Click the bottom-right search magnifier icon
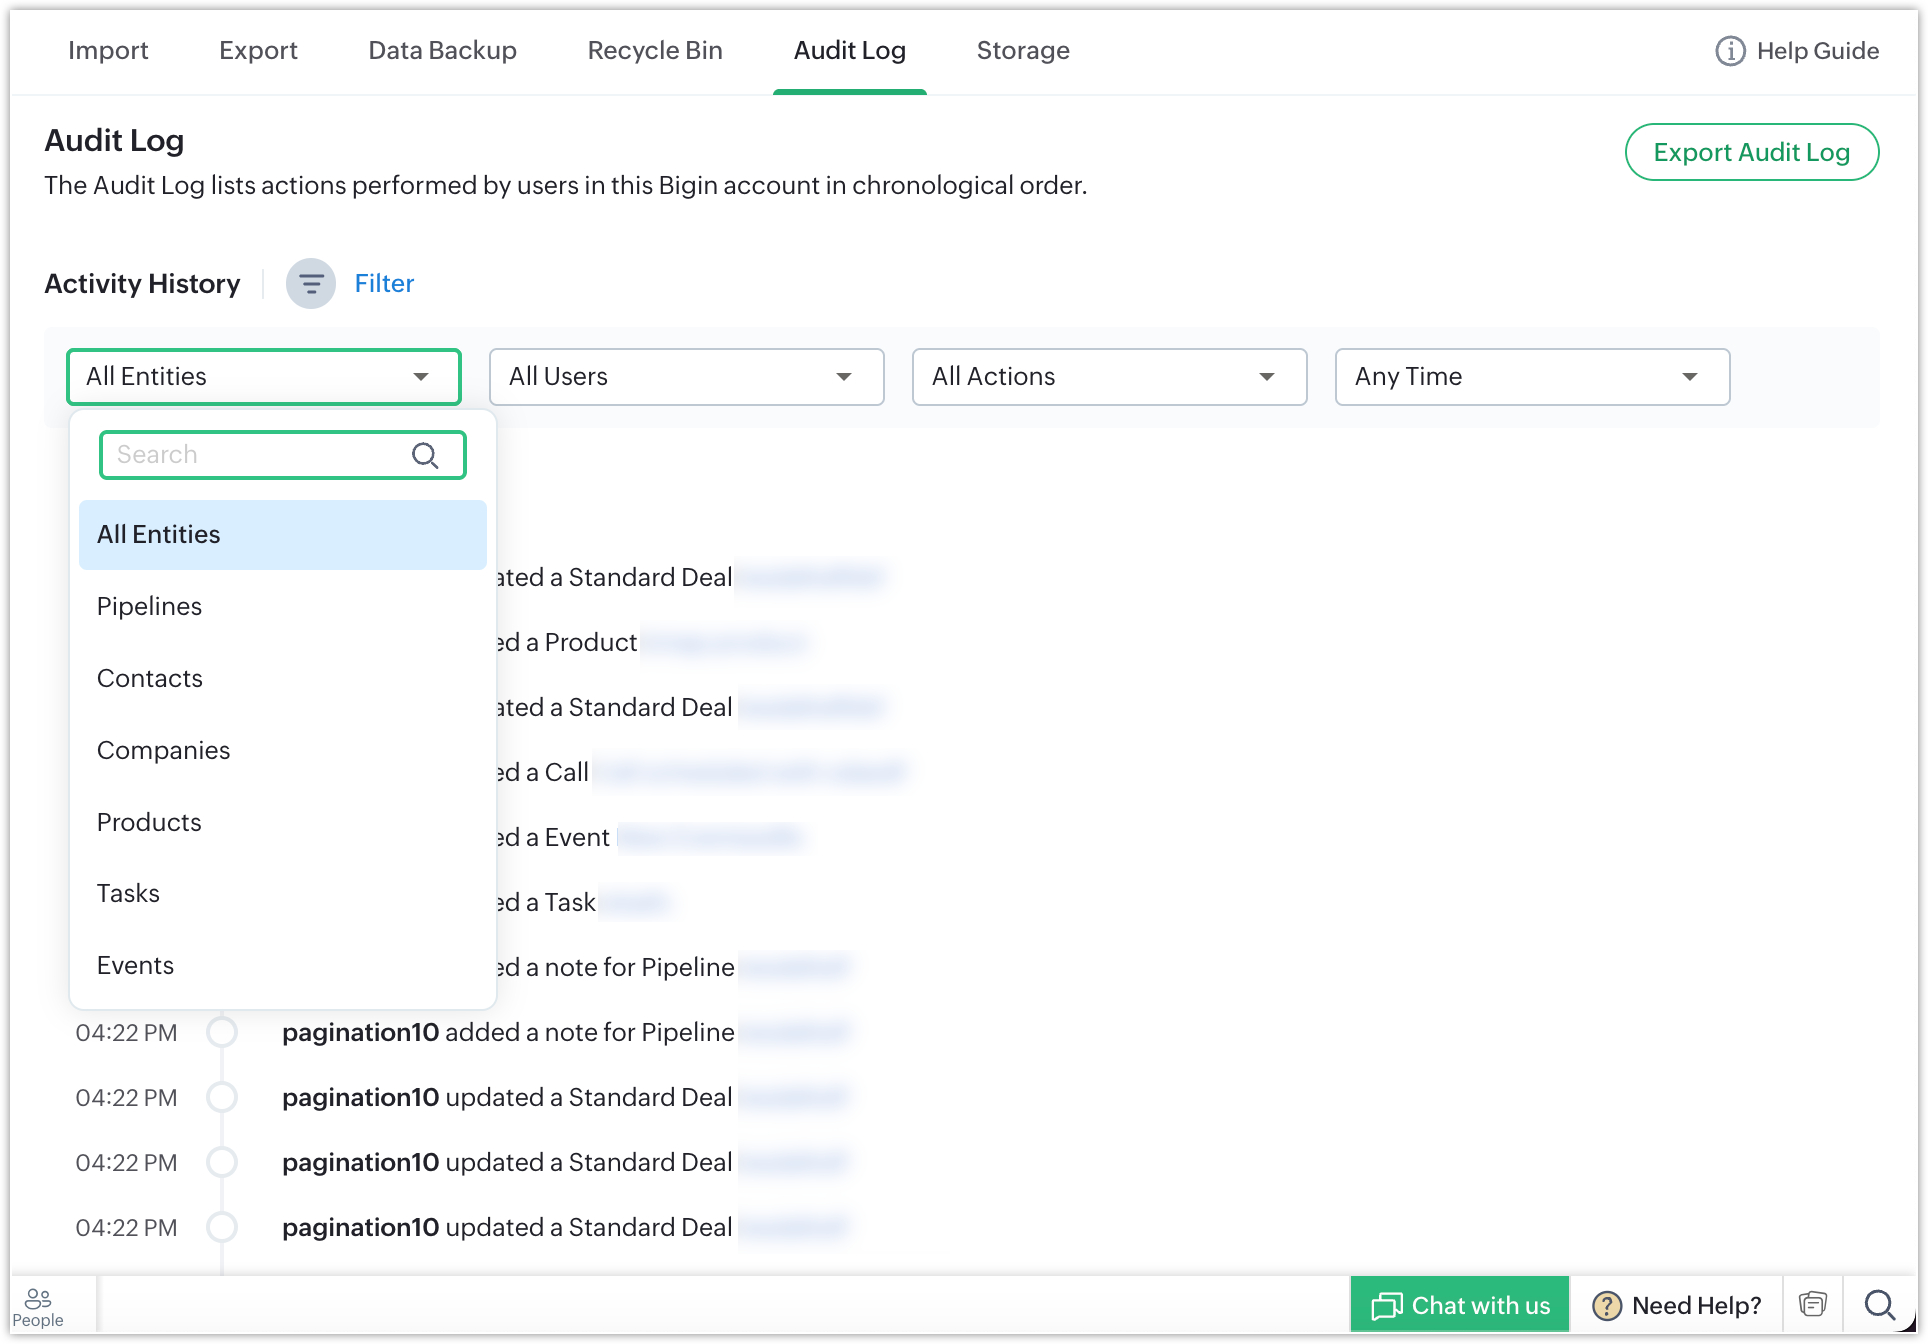Image resolution: width=1928 pixels, height=1344 pixels. (1879, 1305)
